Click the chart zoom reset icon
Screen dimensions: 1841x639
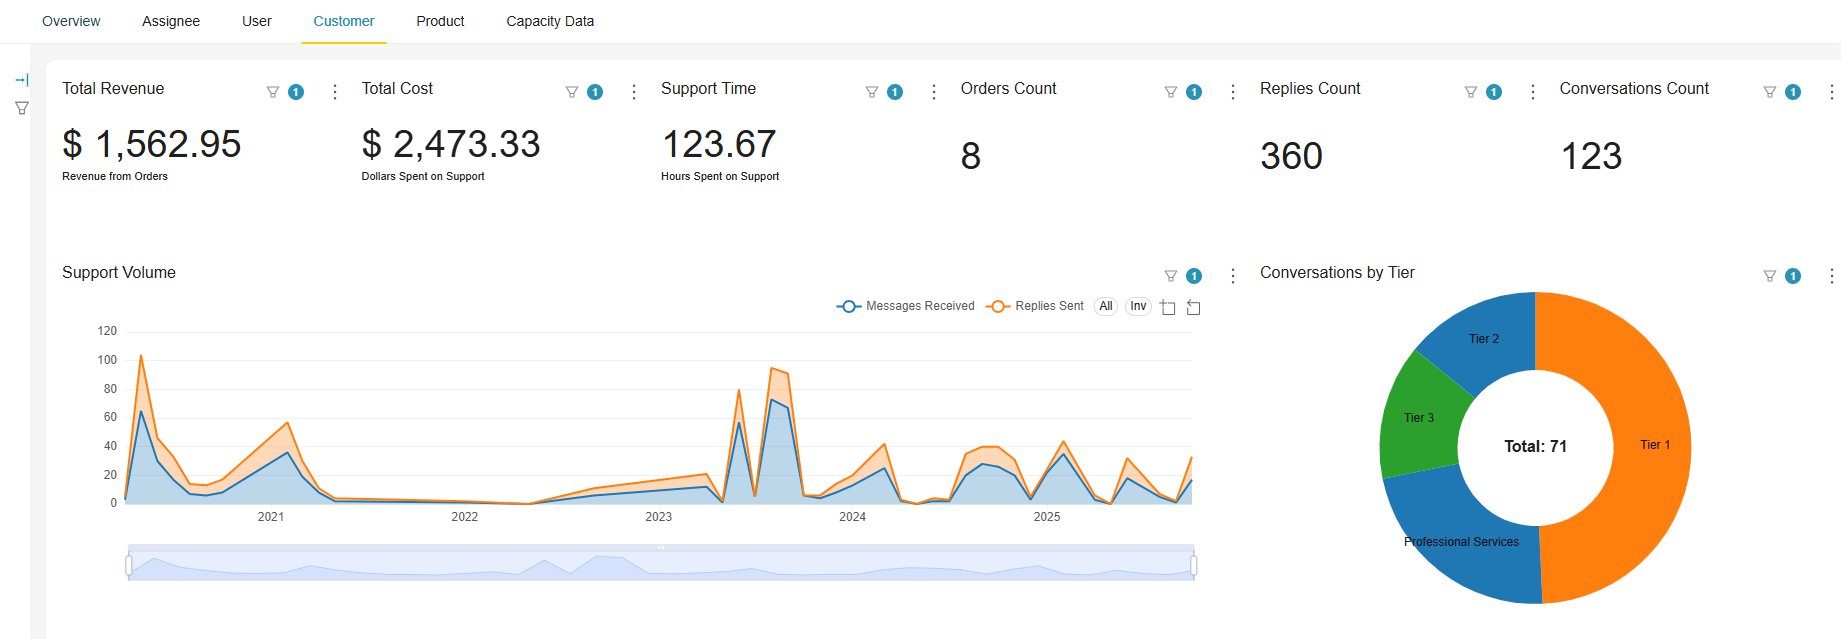(x=1194, y=307)
